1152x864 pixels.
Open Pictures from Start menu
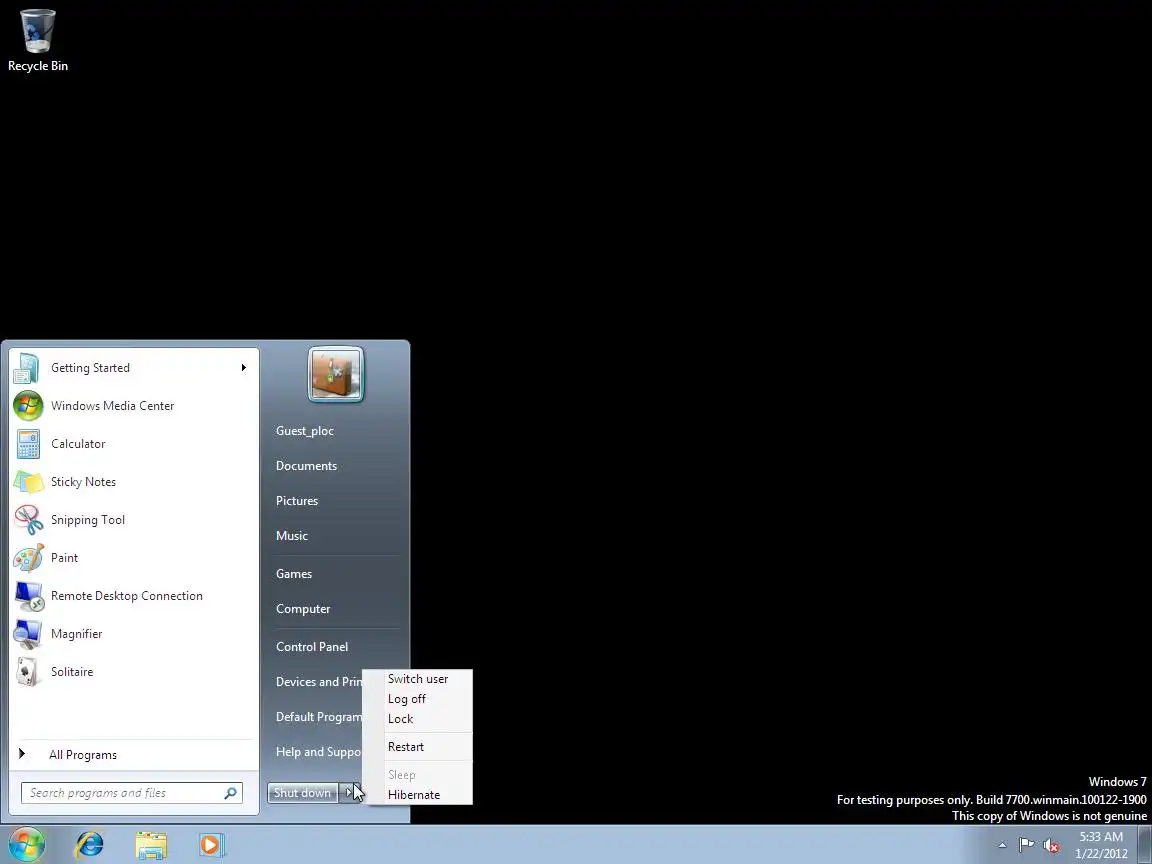tap(297, 501)
